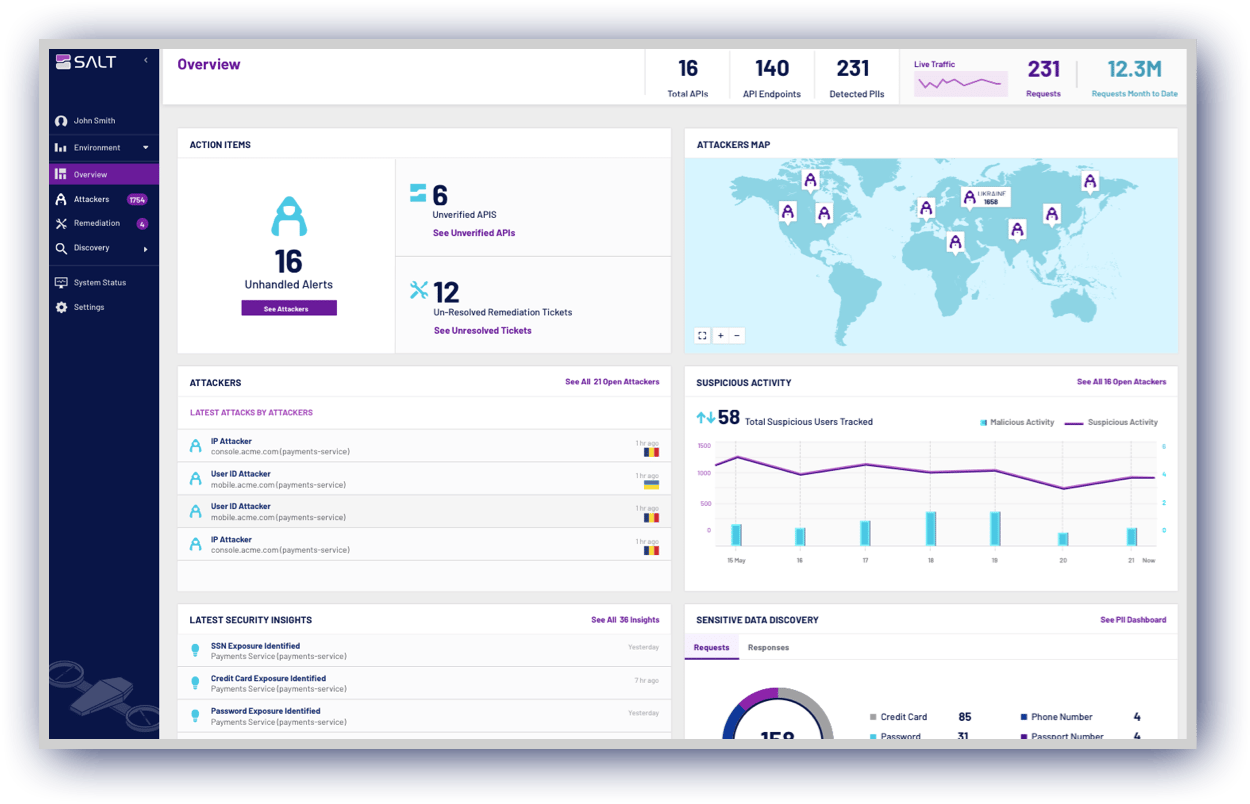Open the See Unresolved Tickets link
Screen dimensions: 1250x804
point(483,331)
